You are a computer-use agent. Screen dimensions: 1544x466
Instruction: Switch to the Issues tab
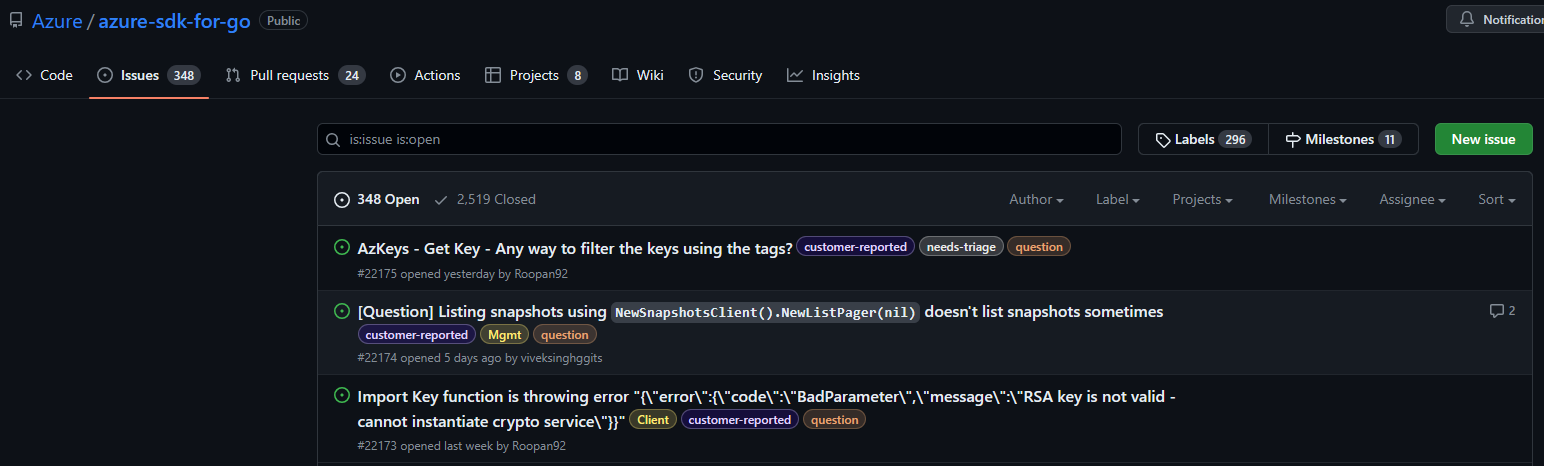[149, 75]
